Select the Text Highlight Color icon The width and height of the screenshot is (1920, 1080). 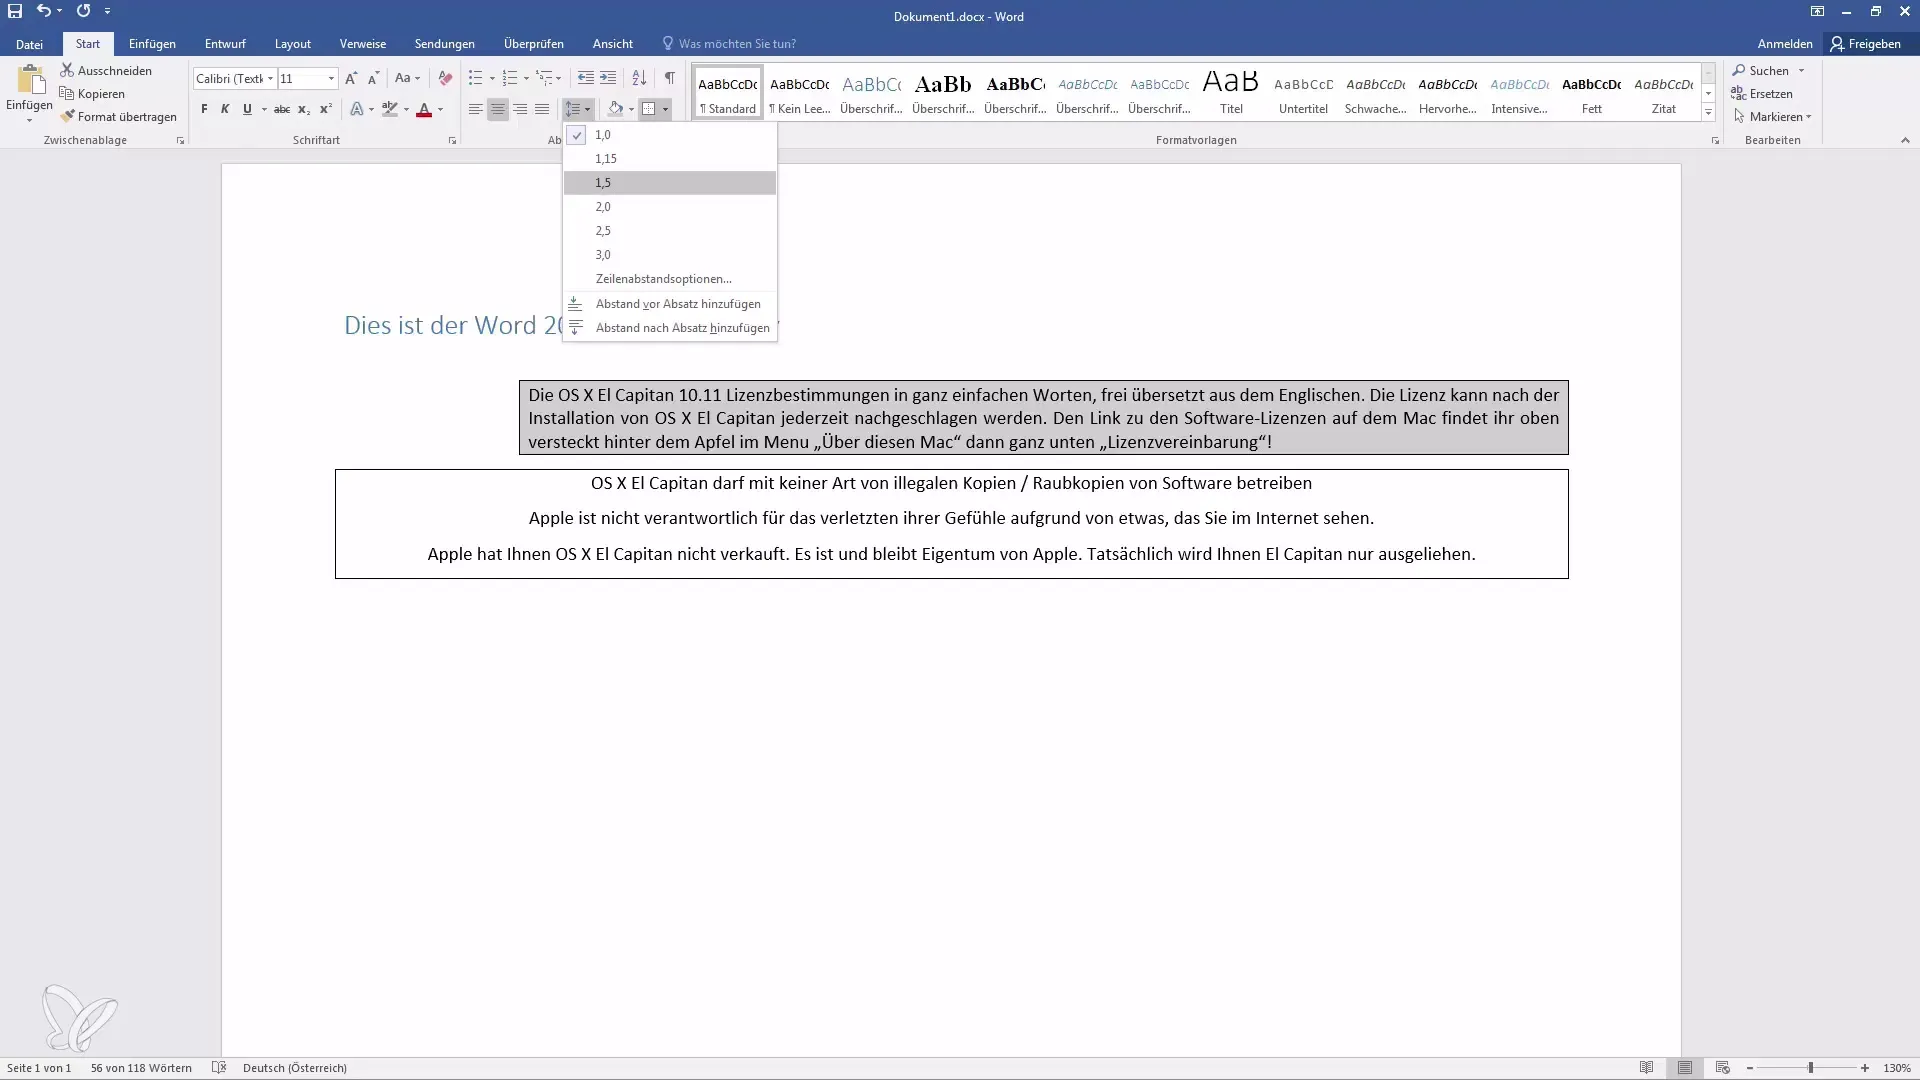click(x=390, y=108)
